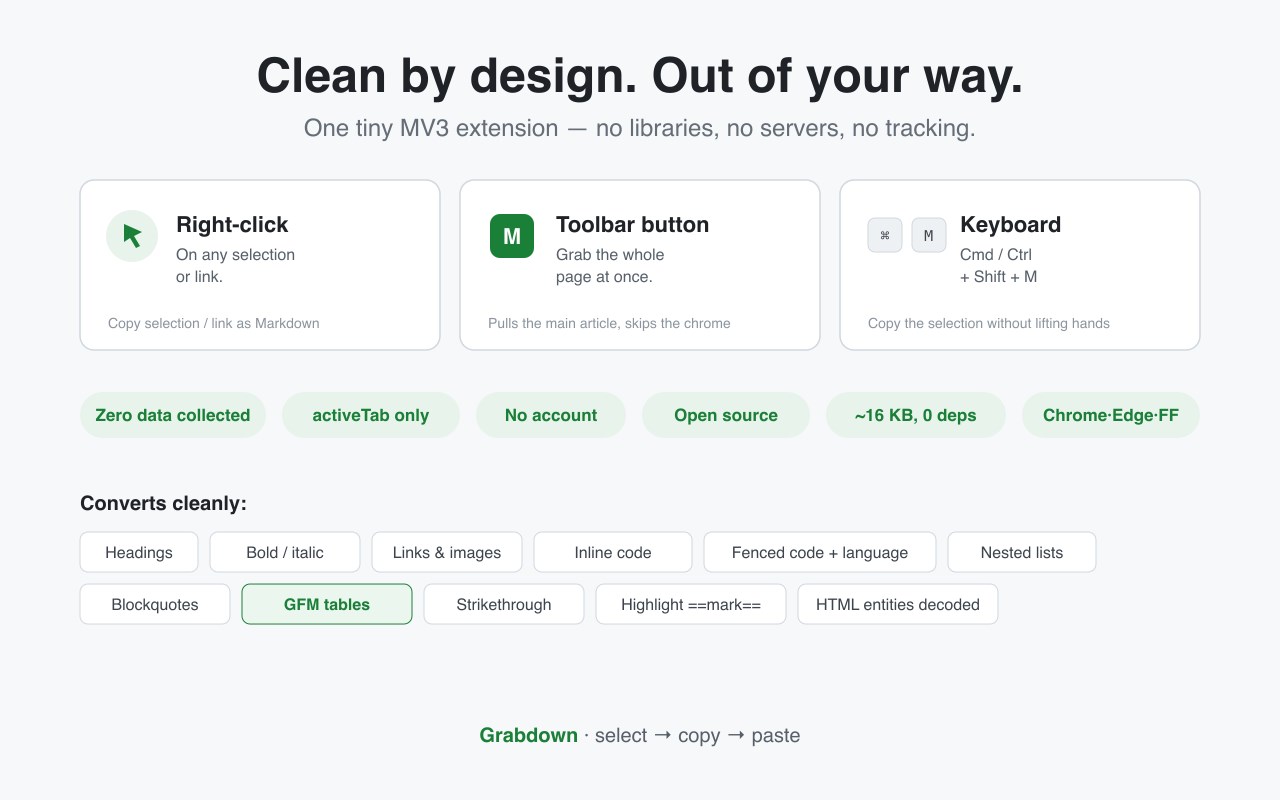Click 'Grab the whole page at once' description
Viewport: 1280px width, 800px height.
pyautogui.click(x=610, y=265)
